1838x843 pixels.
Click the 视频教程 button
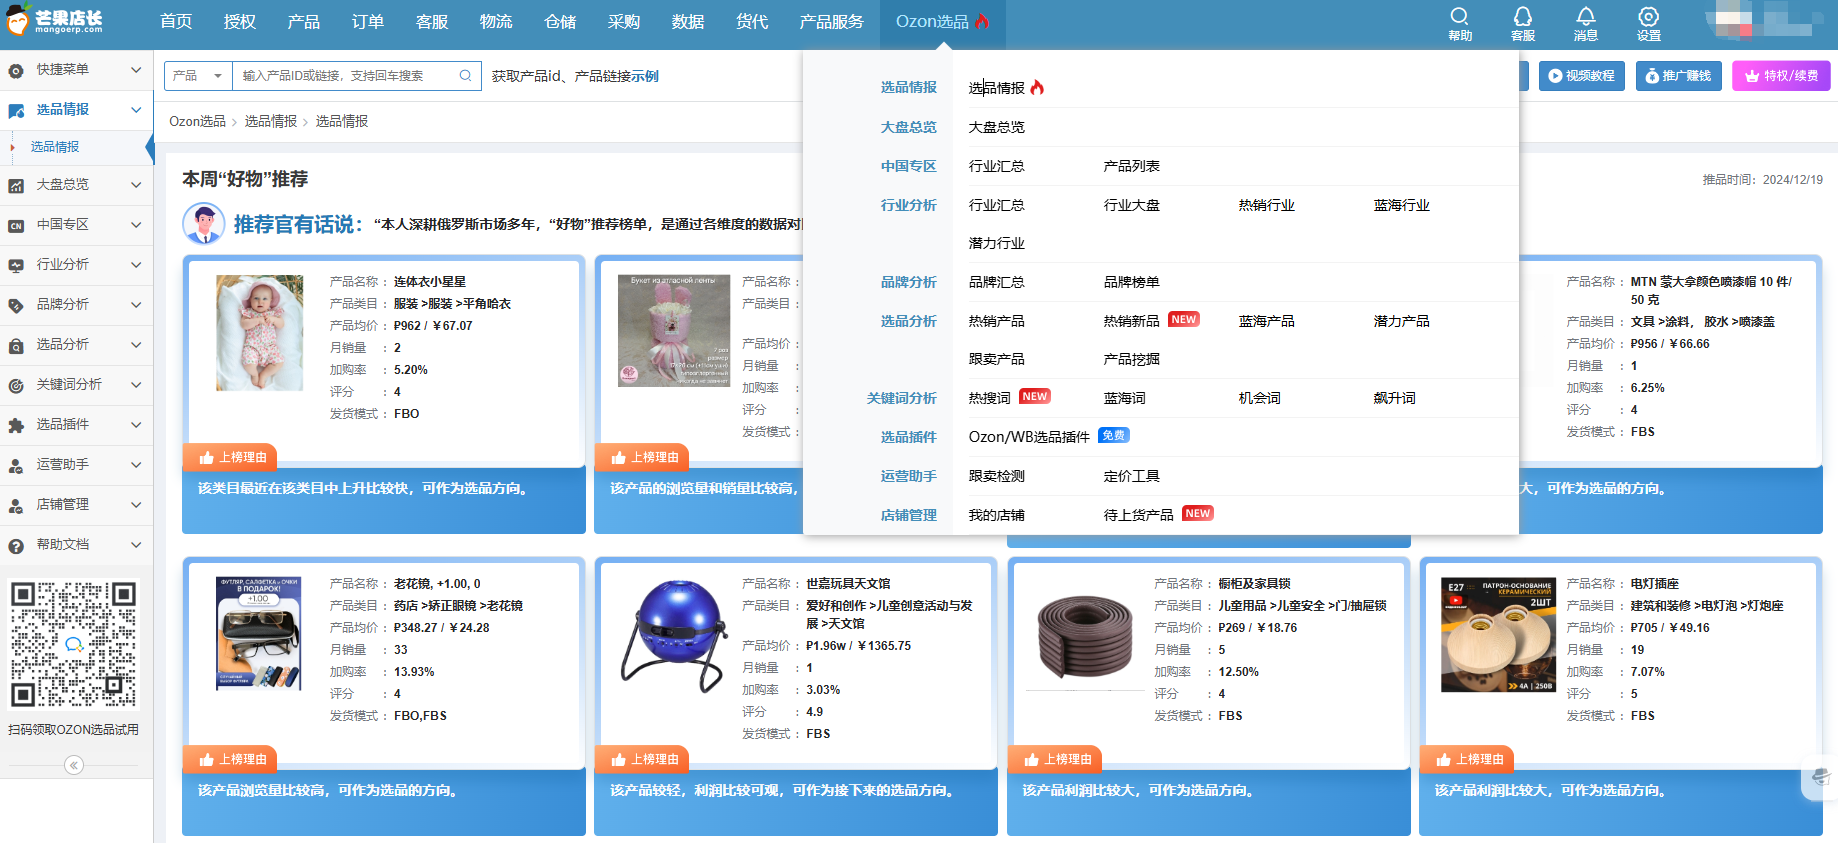pyautogui.click(x=1581, y=76)
